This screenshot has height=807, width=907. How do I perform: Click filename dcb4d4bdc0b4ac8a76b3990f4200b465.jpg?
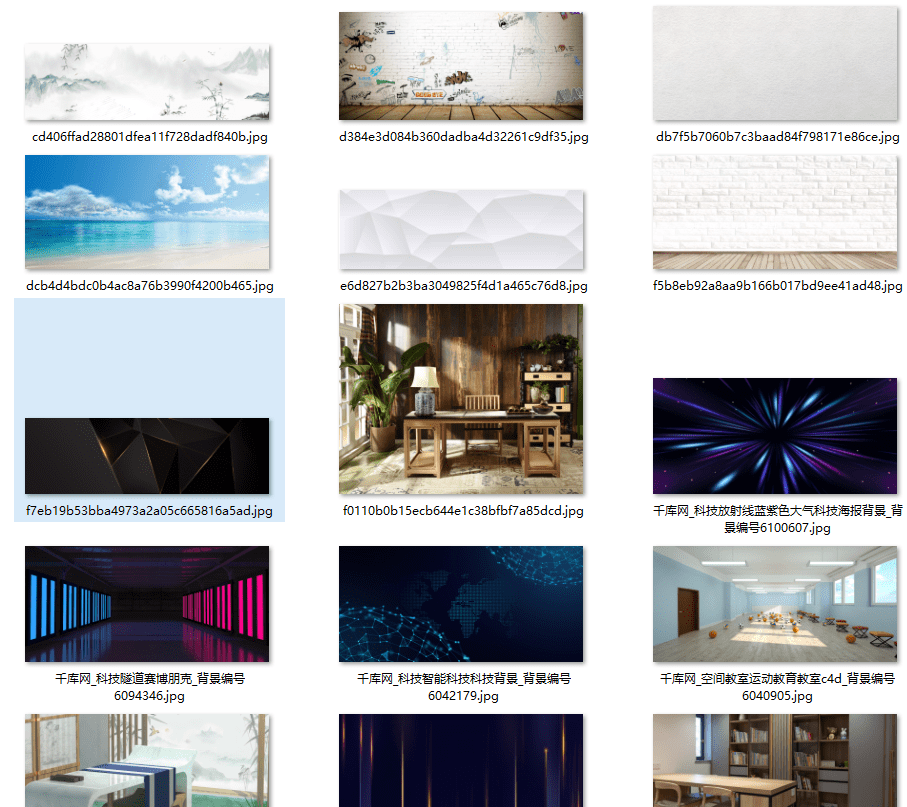(150, 286)
